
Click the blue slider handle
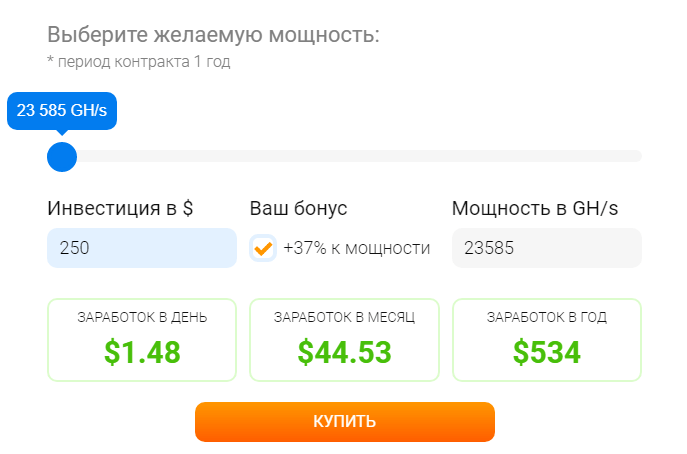[x=62, y=156]
